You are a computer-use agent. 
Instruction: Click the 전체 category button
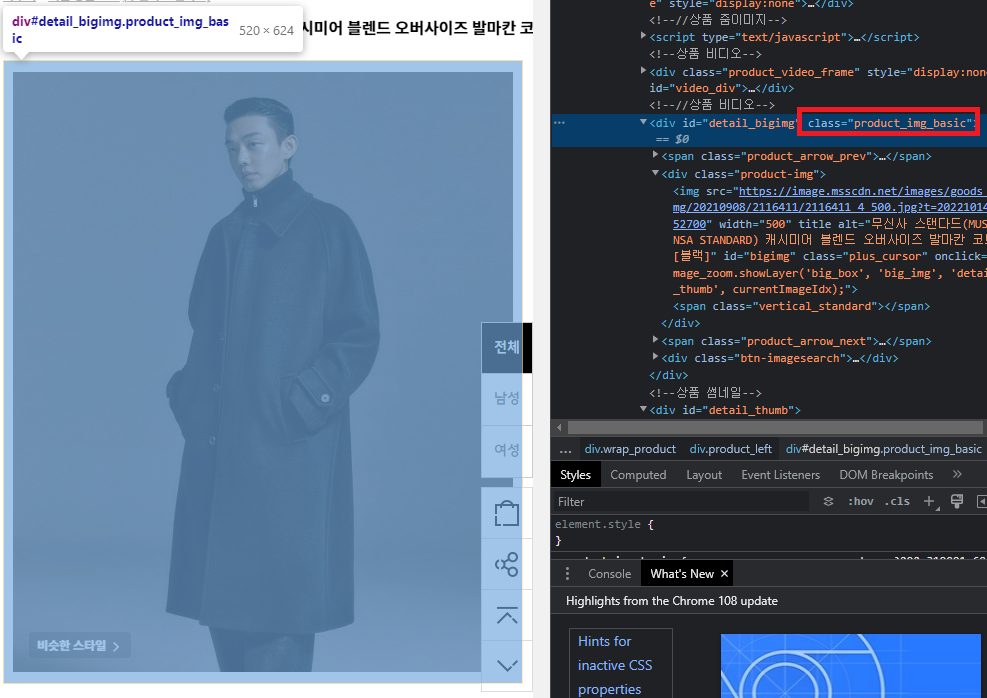click(x=507, y=347)
